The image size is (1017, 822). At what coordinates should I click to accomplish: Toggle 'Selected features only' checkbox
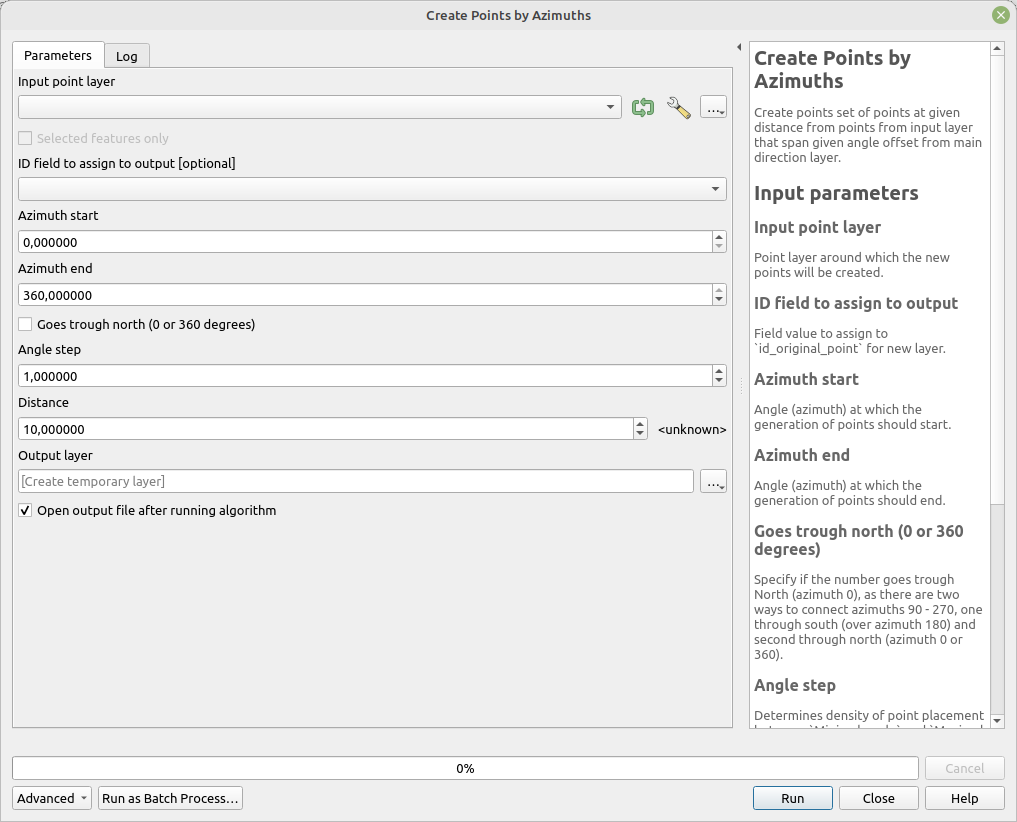pyautogui.click(x=24, y=138)
